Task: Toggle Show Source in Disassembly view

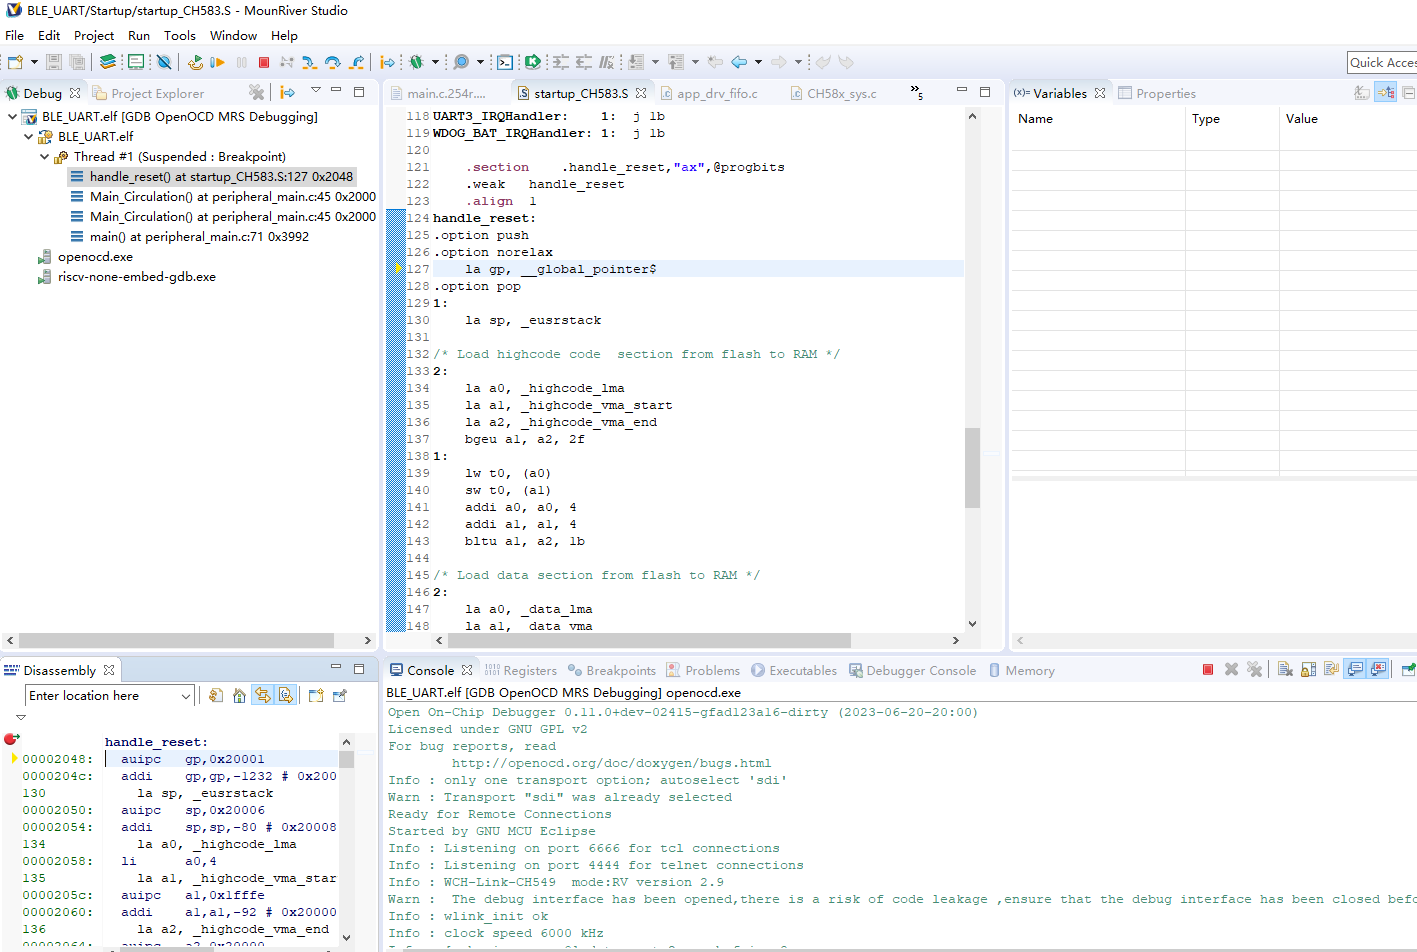Action: 286,695
